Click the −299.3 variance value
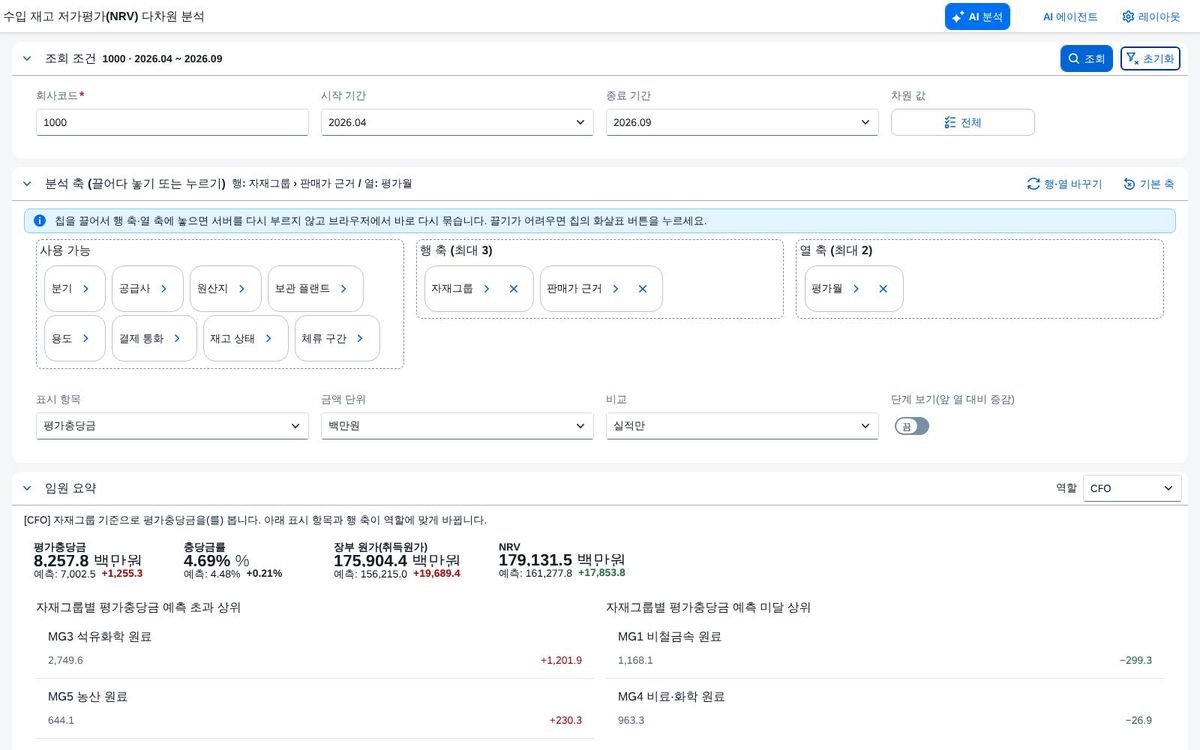This screenshot has width=1200, height=750. [1135, 660]
